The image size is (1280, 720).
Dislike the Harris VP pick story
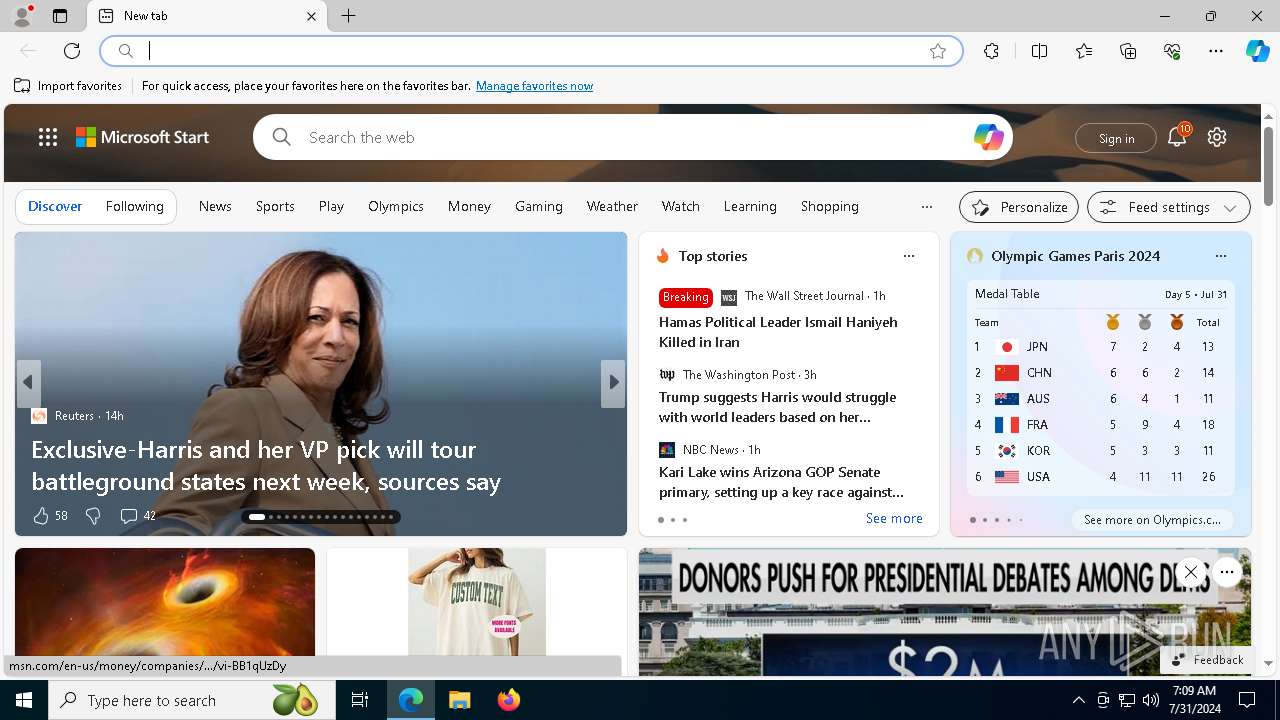92,515
